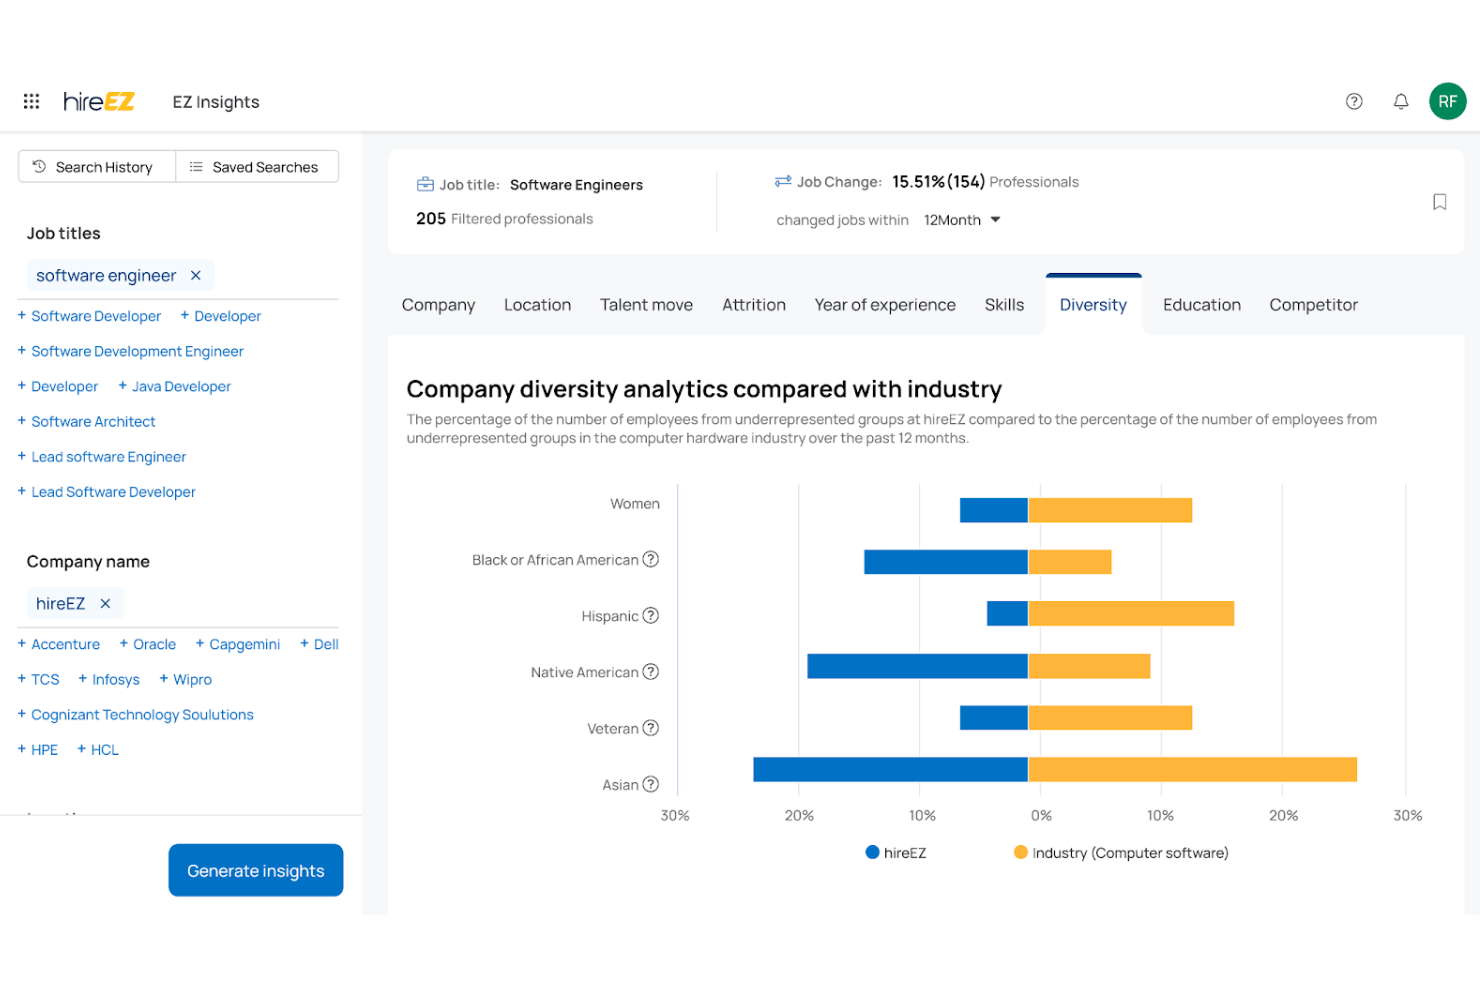The height and width of the screenshot is (987, 1480).
Task: Bookmark this insight report
Action: click(x=1439, y=202)
